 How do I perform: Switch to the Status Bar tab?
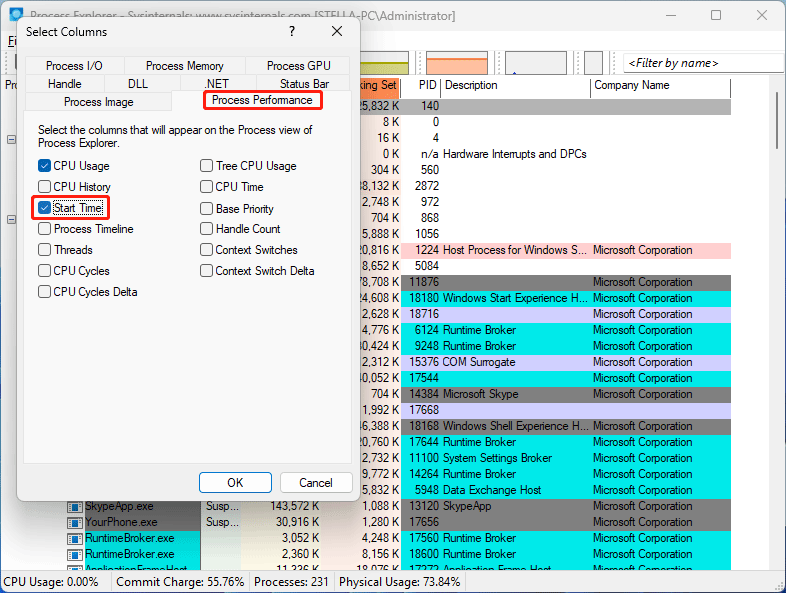pos(304,84)
